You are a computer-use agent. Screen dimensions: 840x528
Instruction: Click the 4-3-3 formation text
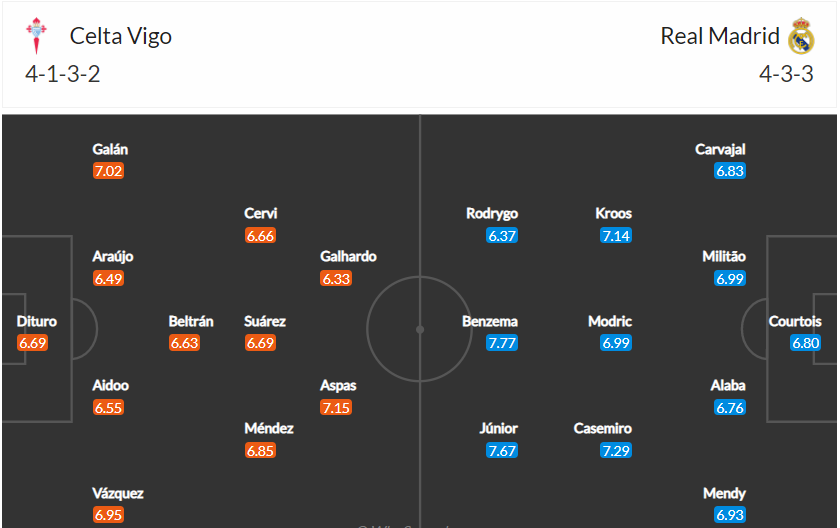pos(786,74)
